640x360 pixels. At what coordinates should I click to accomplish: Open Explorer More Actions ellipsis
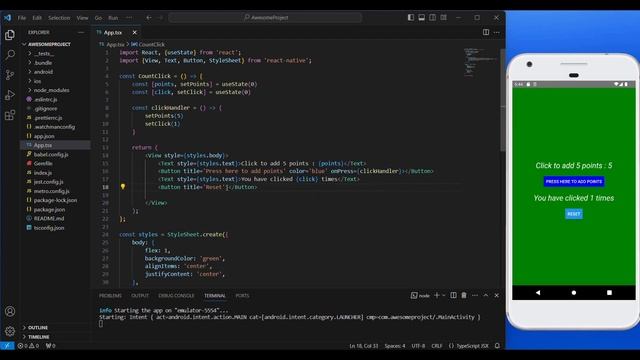(81, 32)
